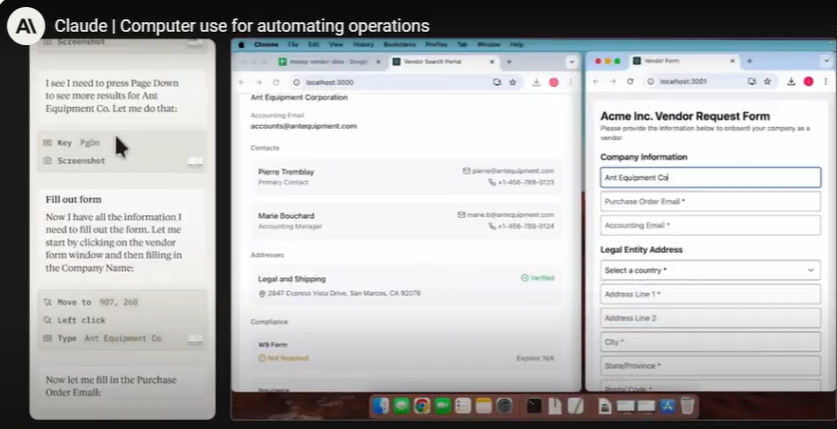The height and width of the screenshot is (429, 837).
Task: Click the marie.b@antequipment.com email link
Action: tap(510, 214)
